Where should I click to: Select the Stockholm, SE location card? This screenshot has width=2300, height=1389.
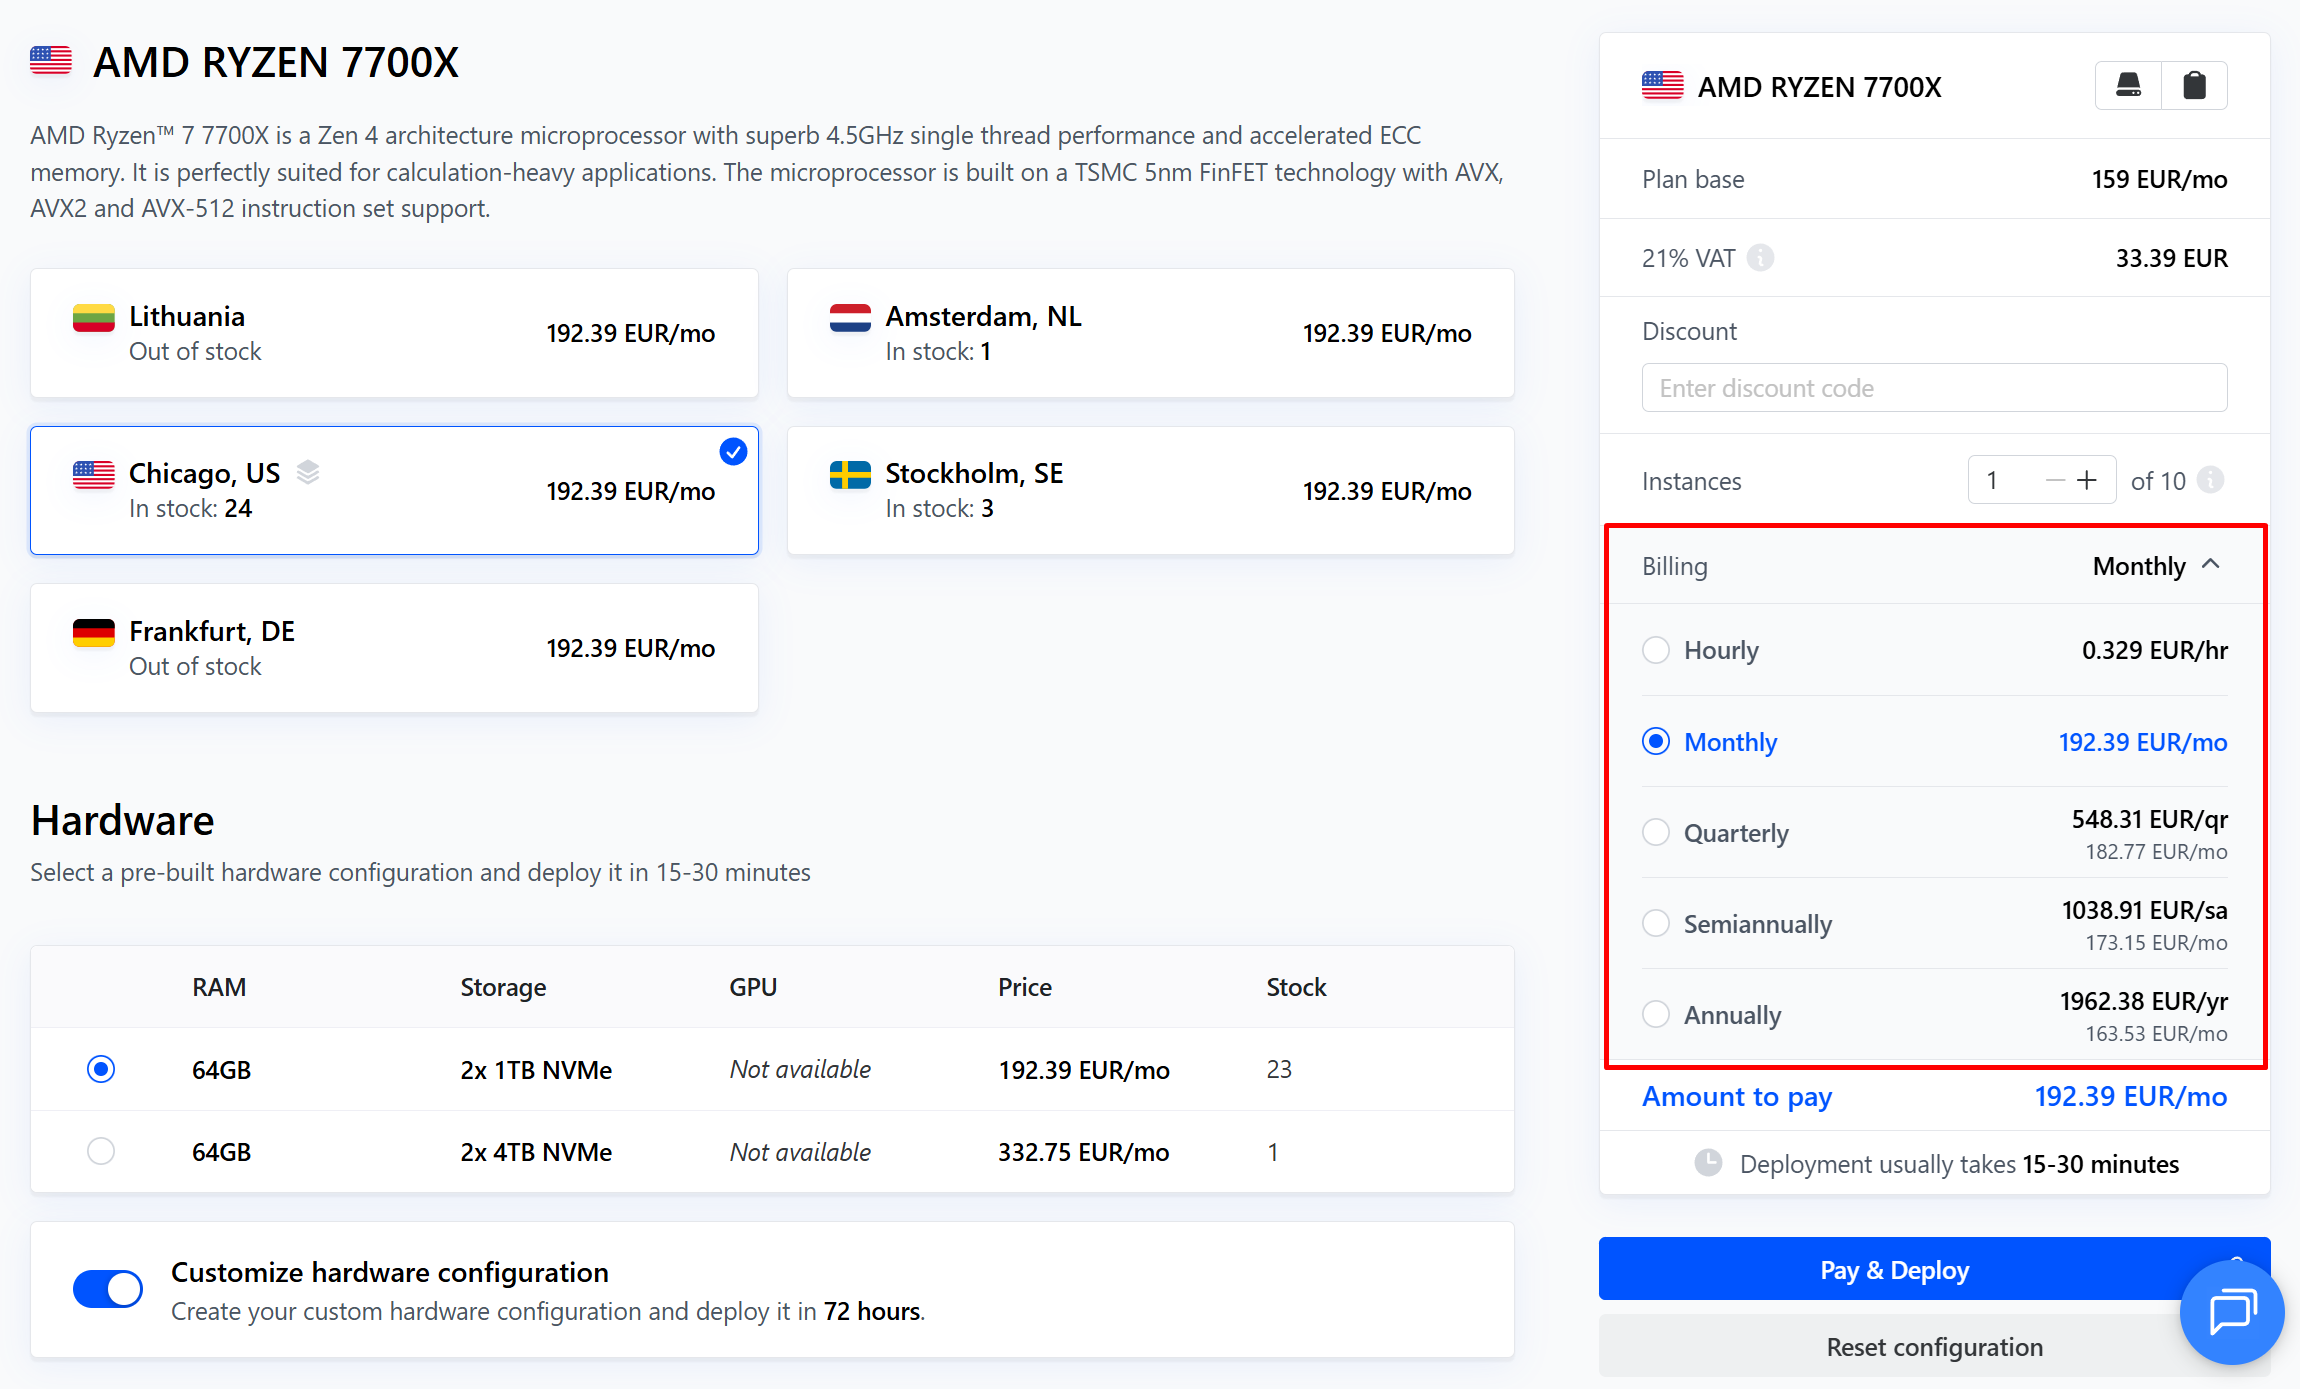1150,491
